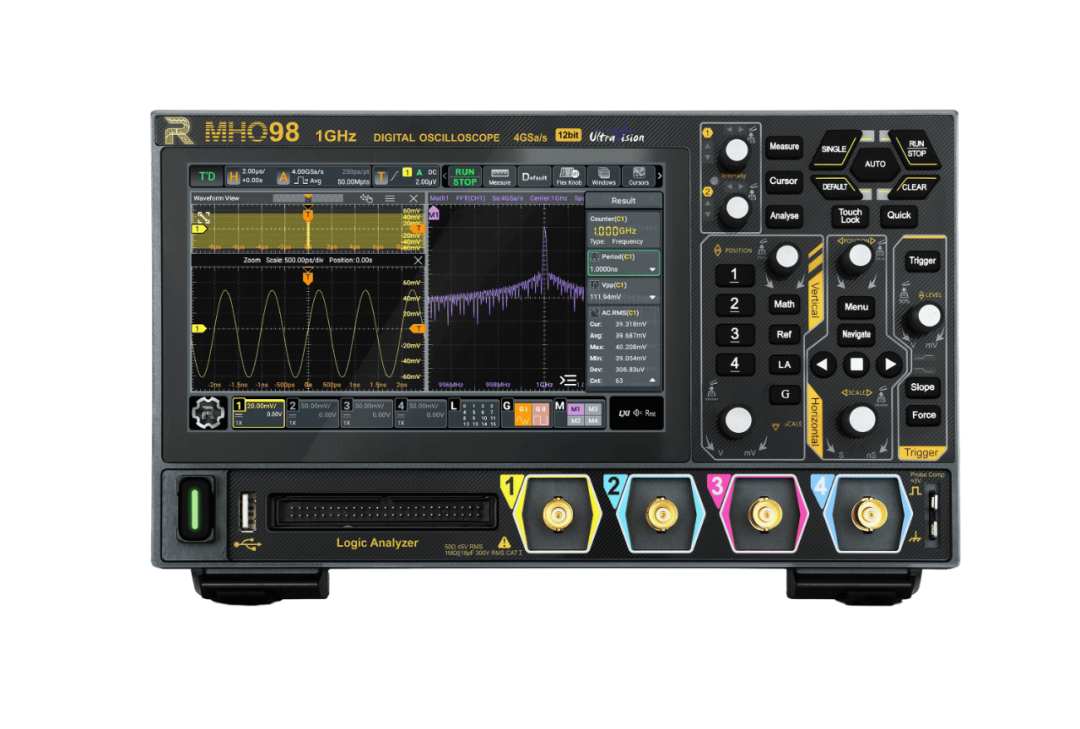Collapse the AC.RMS(C1) statistics panel
Screen dimensions: 1080x729
652,380
